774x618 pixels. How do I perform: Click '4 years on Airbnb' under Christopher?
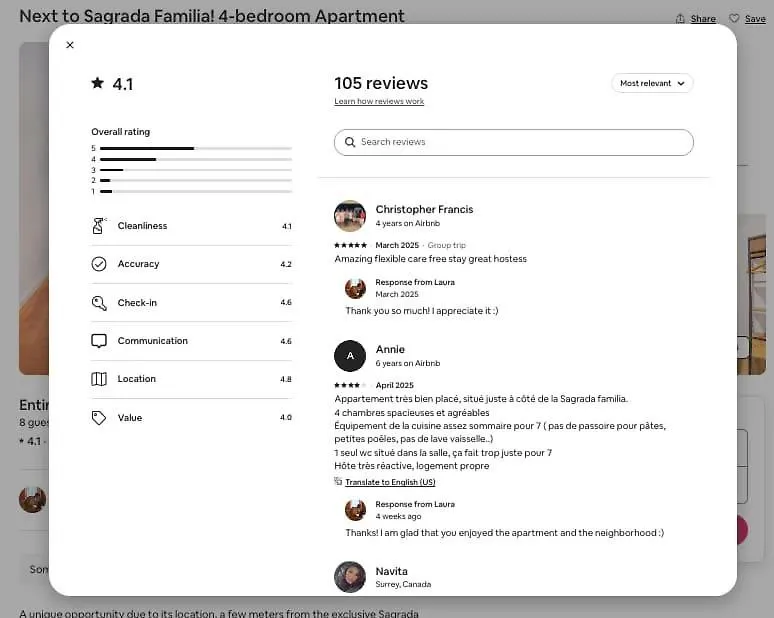click(x=408, y=224)
